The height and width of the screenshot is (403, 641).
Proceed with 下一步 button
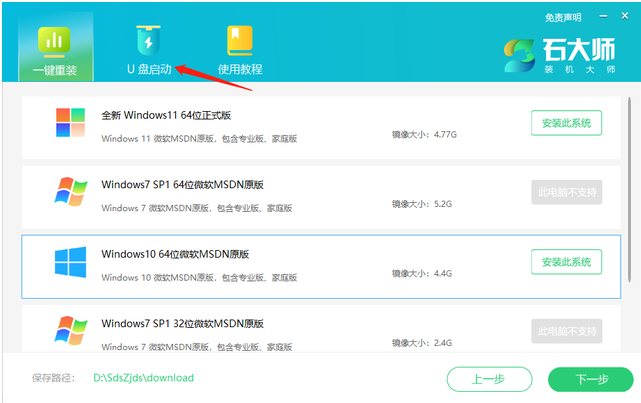(x=591, y=379)
